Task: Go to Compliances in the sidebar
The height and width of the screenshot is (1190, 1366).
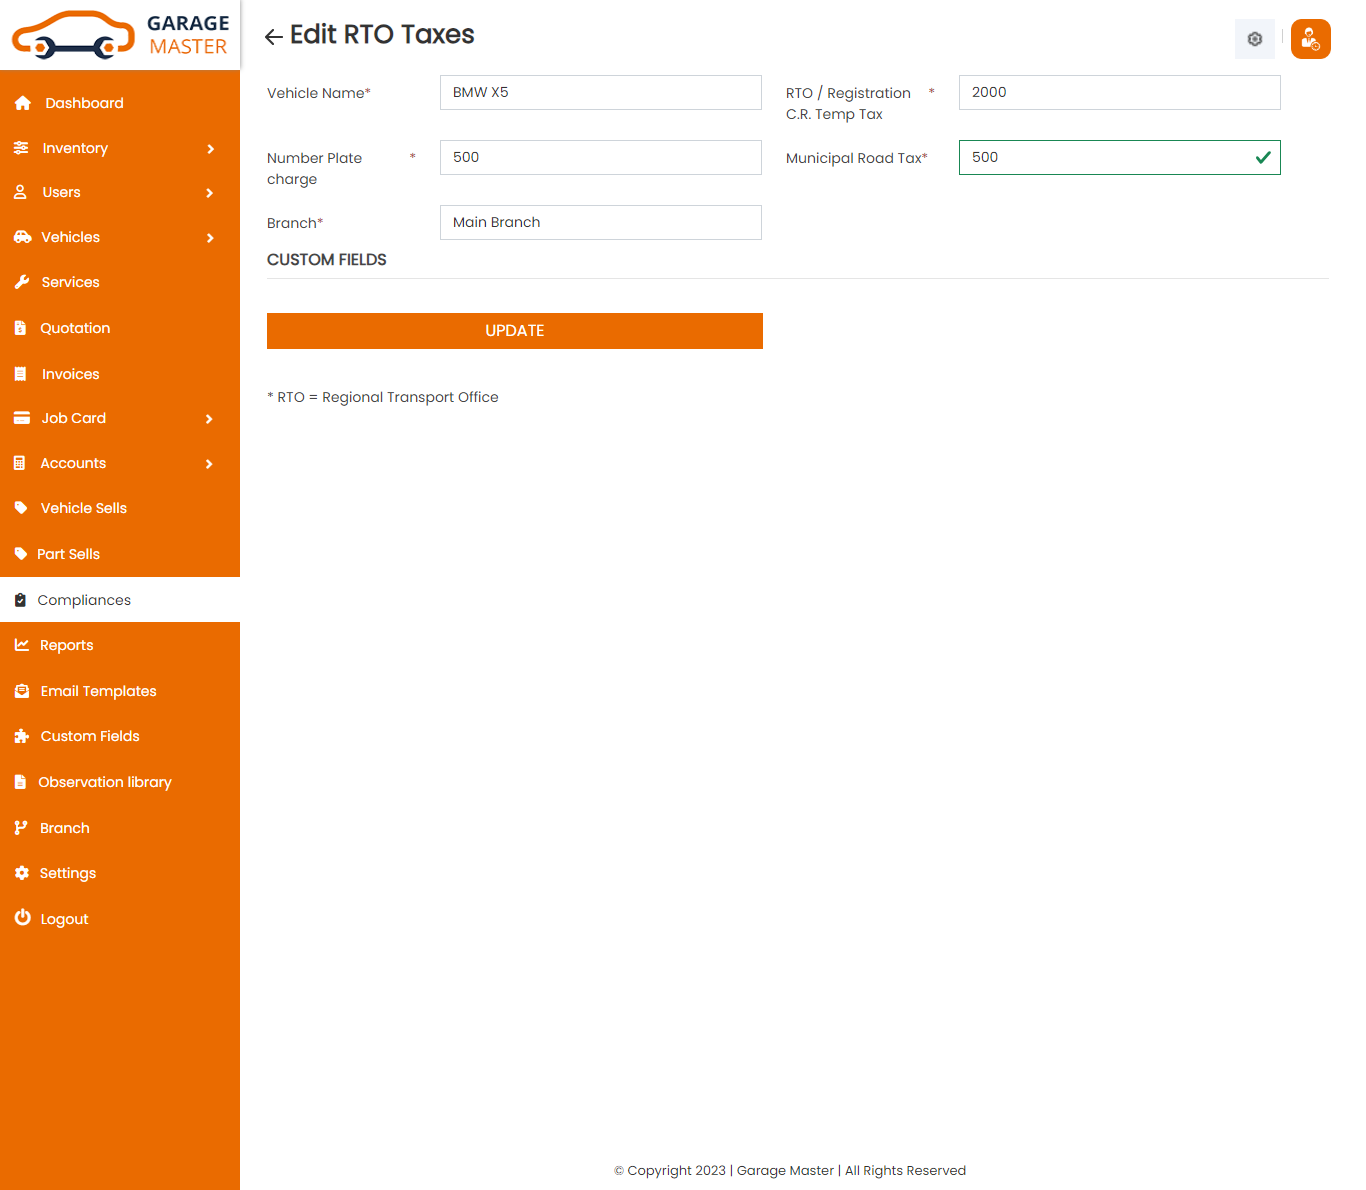Action: (84, 600)
